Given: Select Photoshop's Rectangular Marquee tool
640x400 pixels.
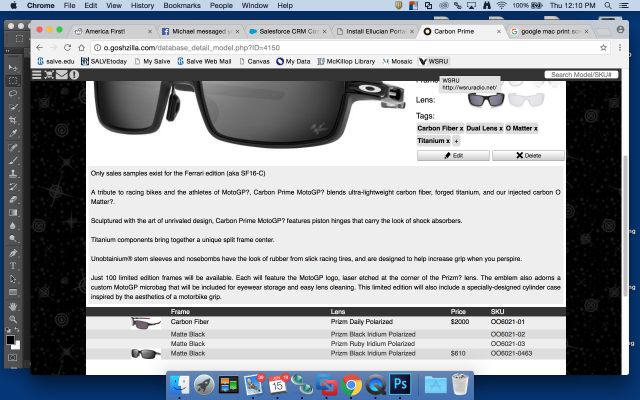Looking at the screenshot, I should tap(13, 80).
